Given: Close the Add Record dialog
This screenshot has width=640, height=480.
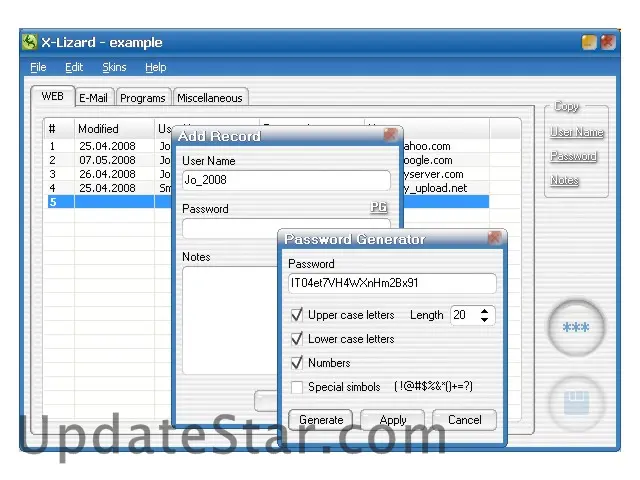Looking at the screenshot, I should 391,135.
